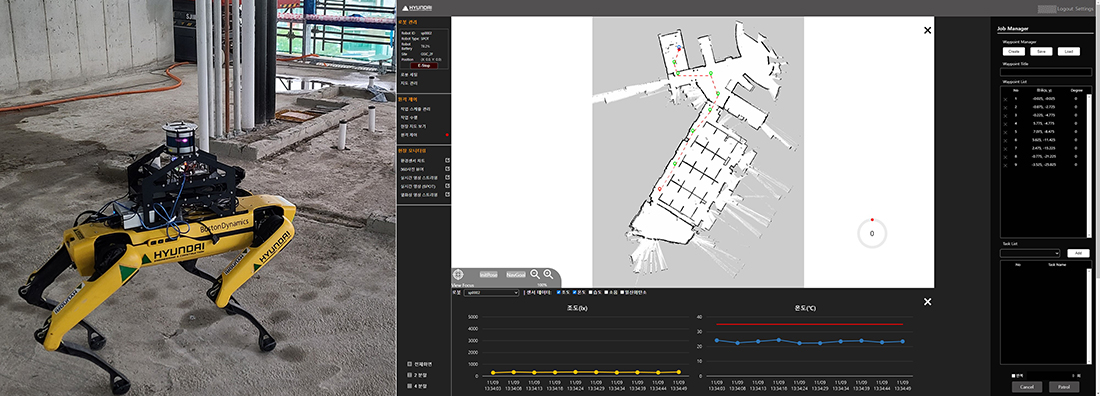This screenshot has width=1100, height=396.
Task: Select the 4-split layout icon
Action: pos(410,385)
